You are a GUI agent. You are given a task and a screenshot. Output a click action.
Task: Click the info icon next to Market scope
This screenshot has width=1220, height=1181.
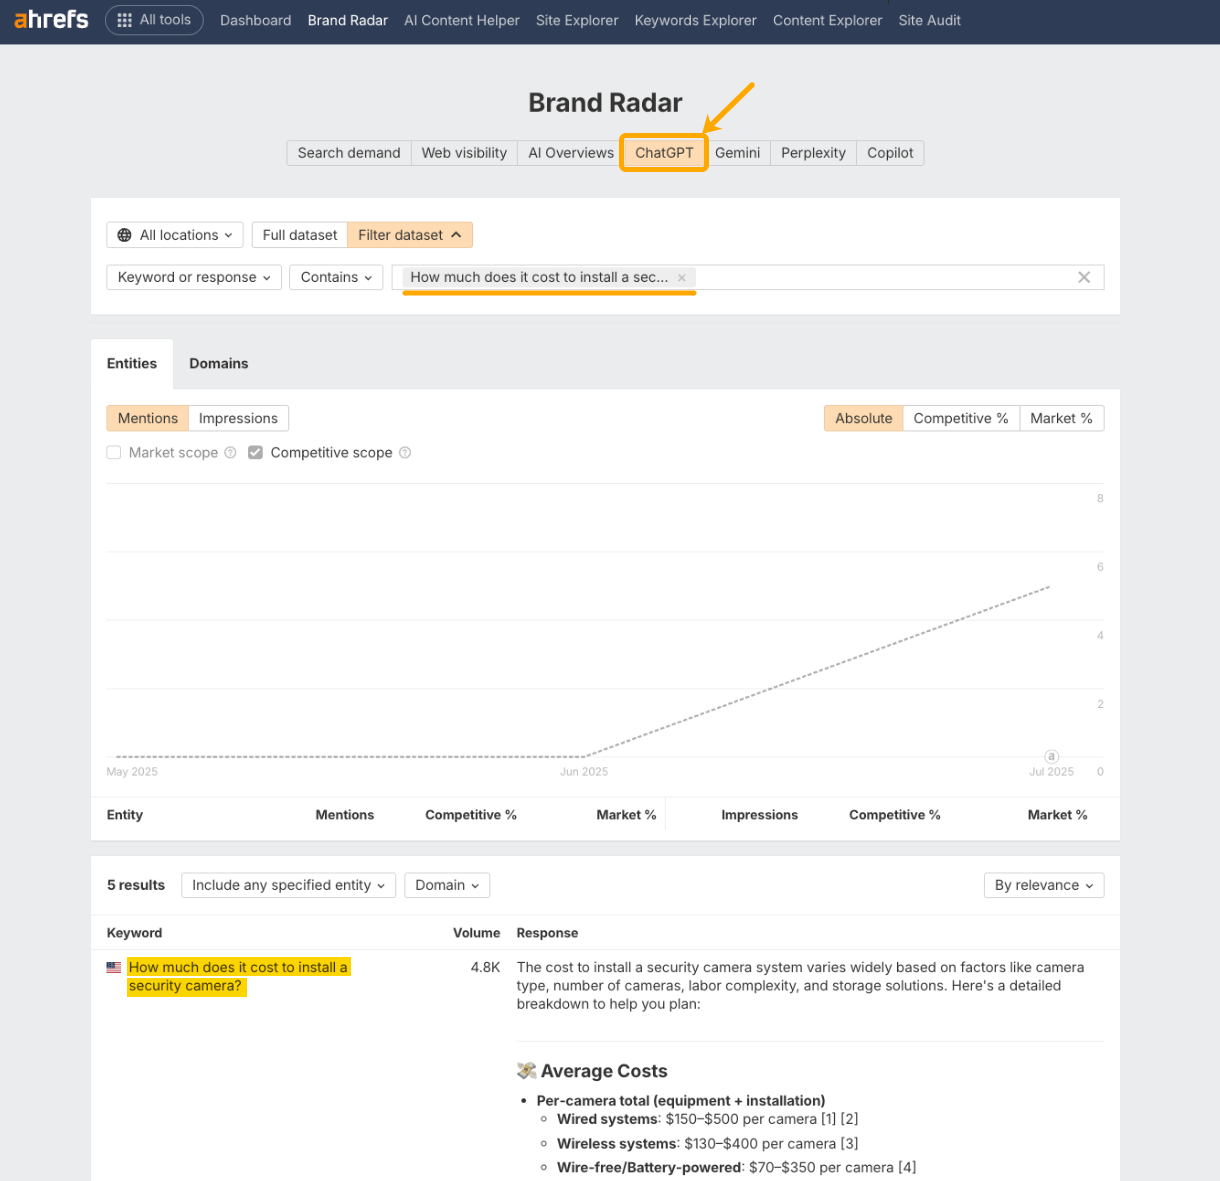pos(230,452)
